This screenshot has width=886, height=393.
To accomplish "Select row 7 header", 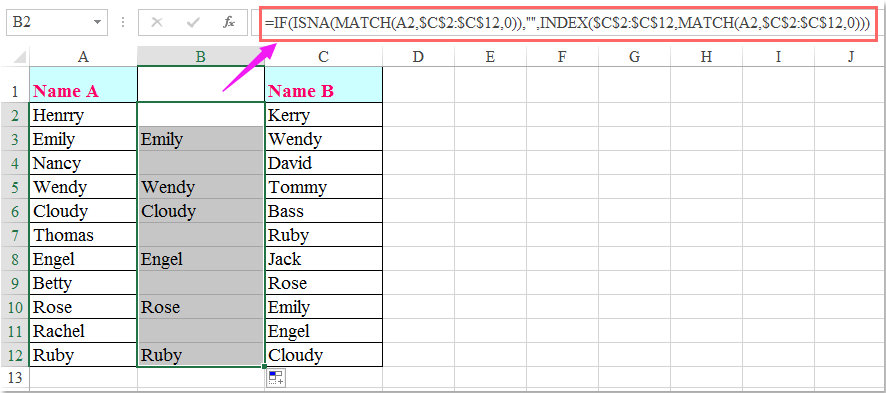I will coord(15,235).
